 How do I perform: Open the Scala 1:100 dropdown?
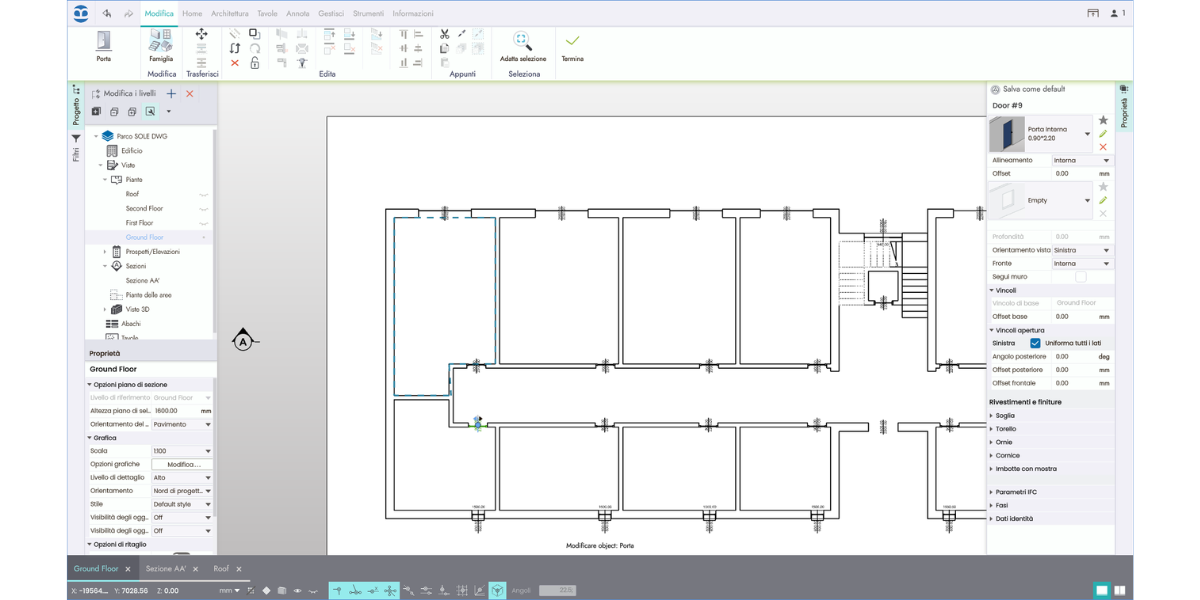(x=181, y=451)
